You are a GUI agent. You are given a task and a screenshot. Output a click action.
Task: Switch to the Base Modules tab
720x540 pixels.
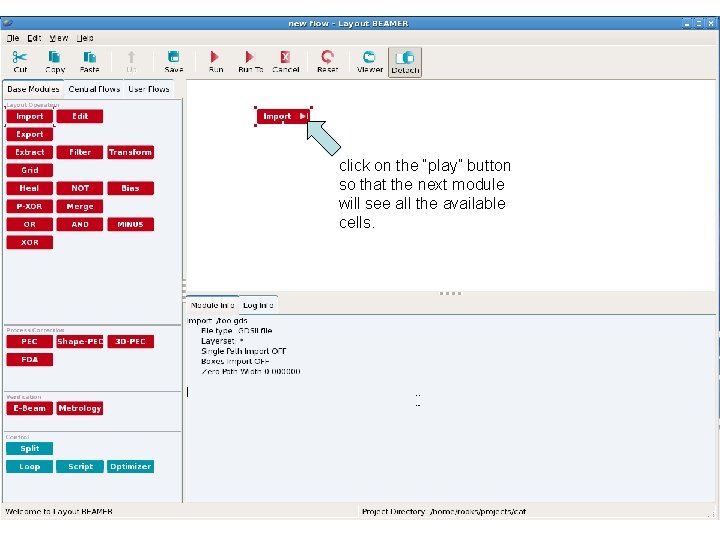coord(33,89)
